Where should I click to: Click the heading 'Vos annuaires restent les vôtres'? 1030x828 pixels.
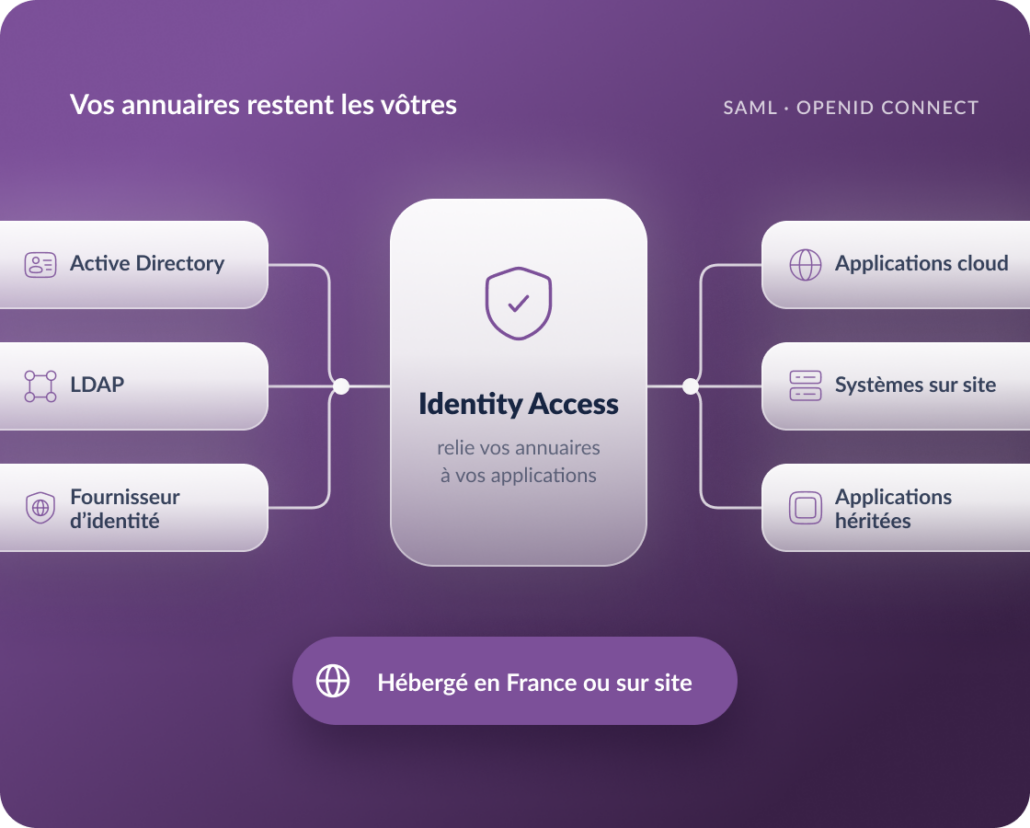tap(263, 105)
